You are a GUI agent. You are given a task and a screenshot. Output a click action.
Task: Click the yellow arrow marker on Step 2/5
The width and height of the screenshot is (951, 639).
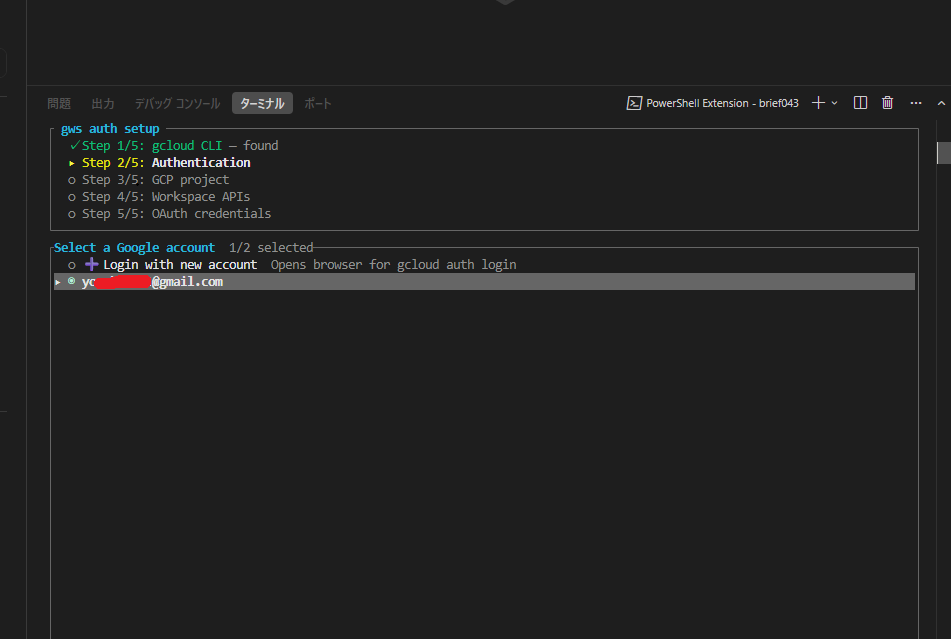[x=72, y=163]
